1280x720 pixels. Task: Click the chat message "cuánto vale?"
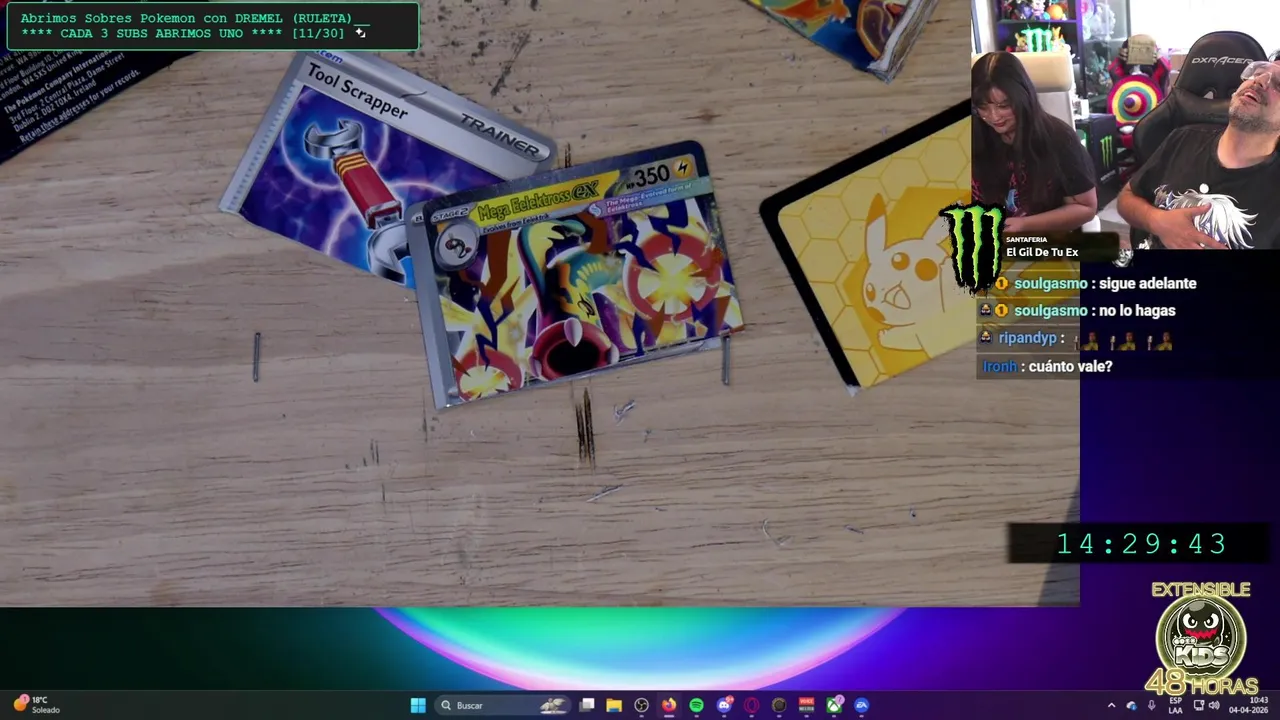[x=1070, y=366]
